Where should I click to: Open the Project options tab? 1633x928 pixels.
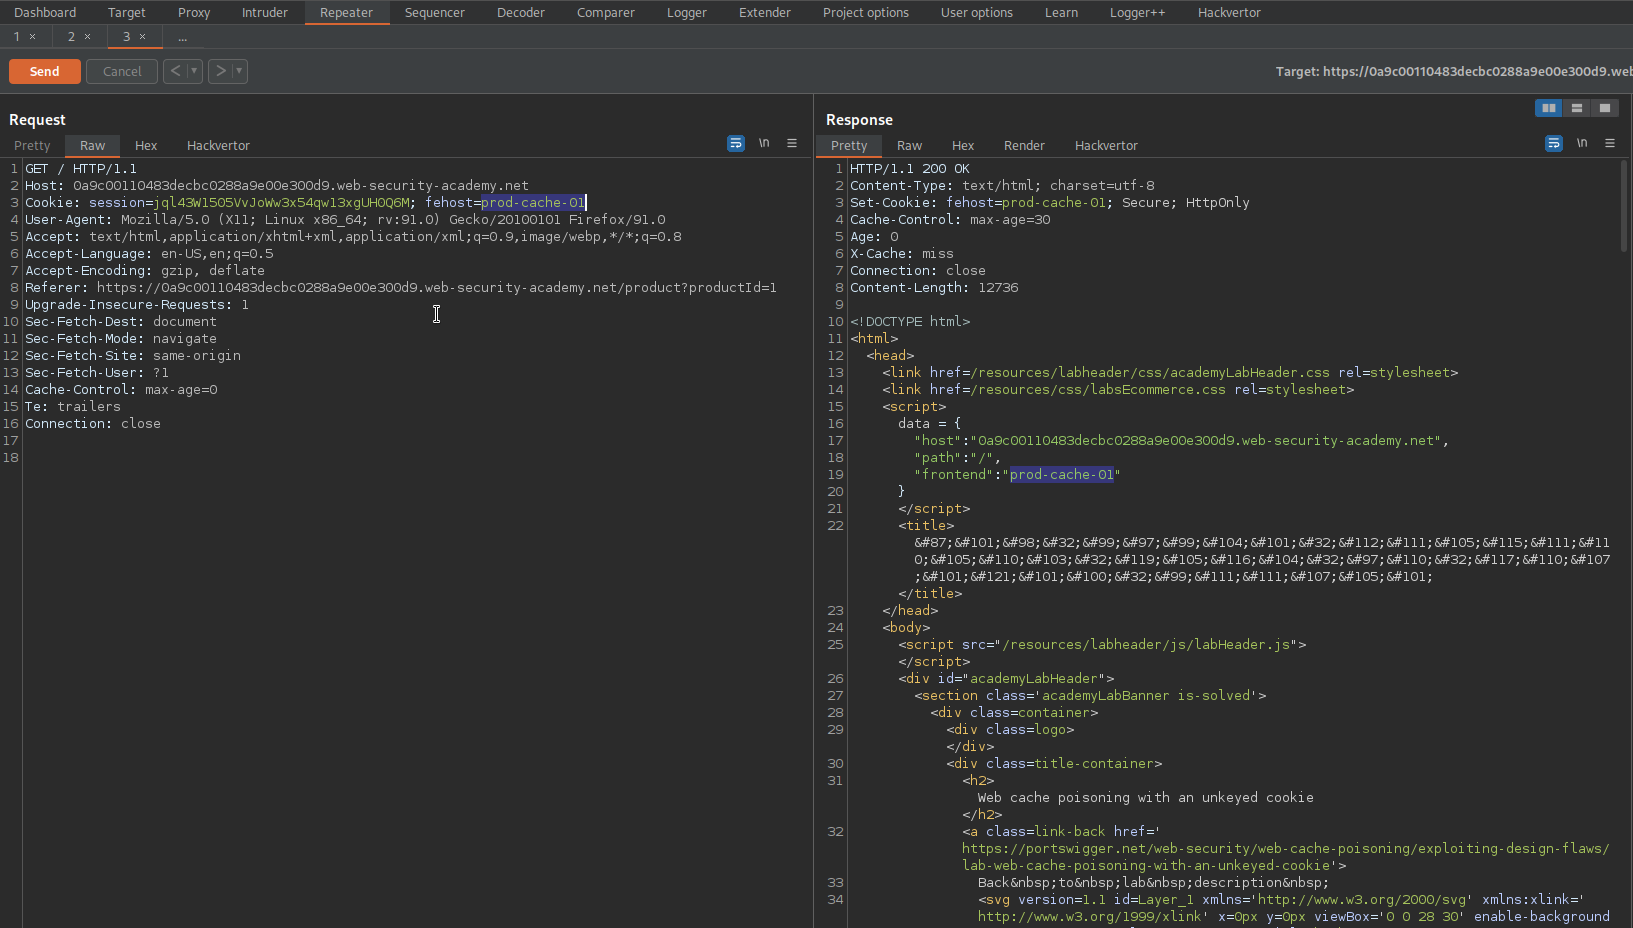(x=866, y=12)
